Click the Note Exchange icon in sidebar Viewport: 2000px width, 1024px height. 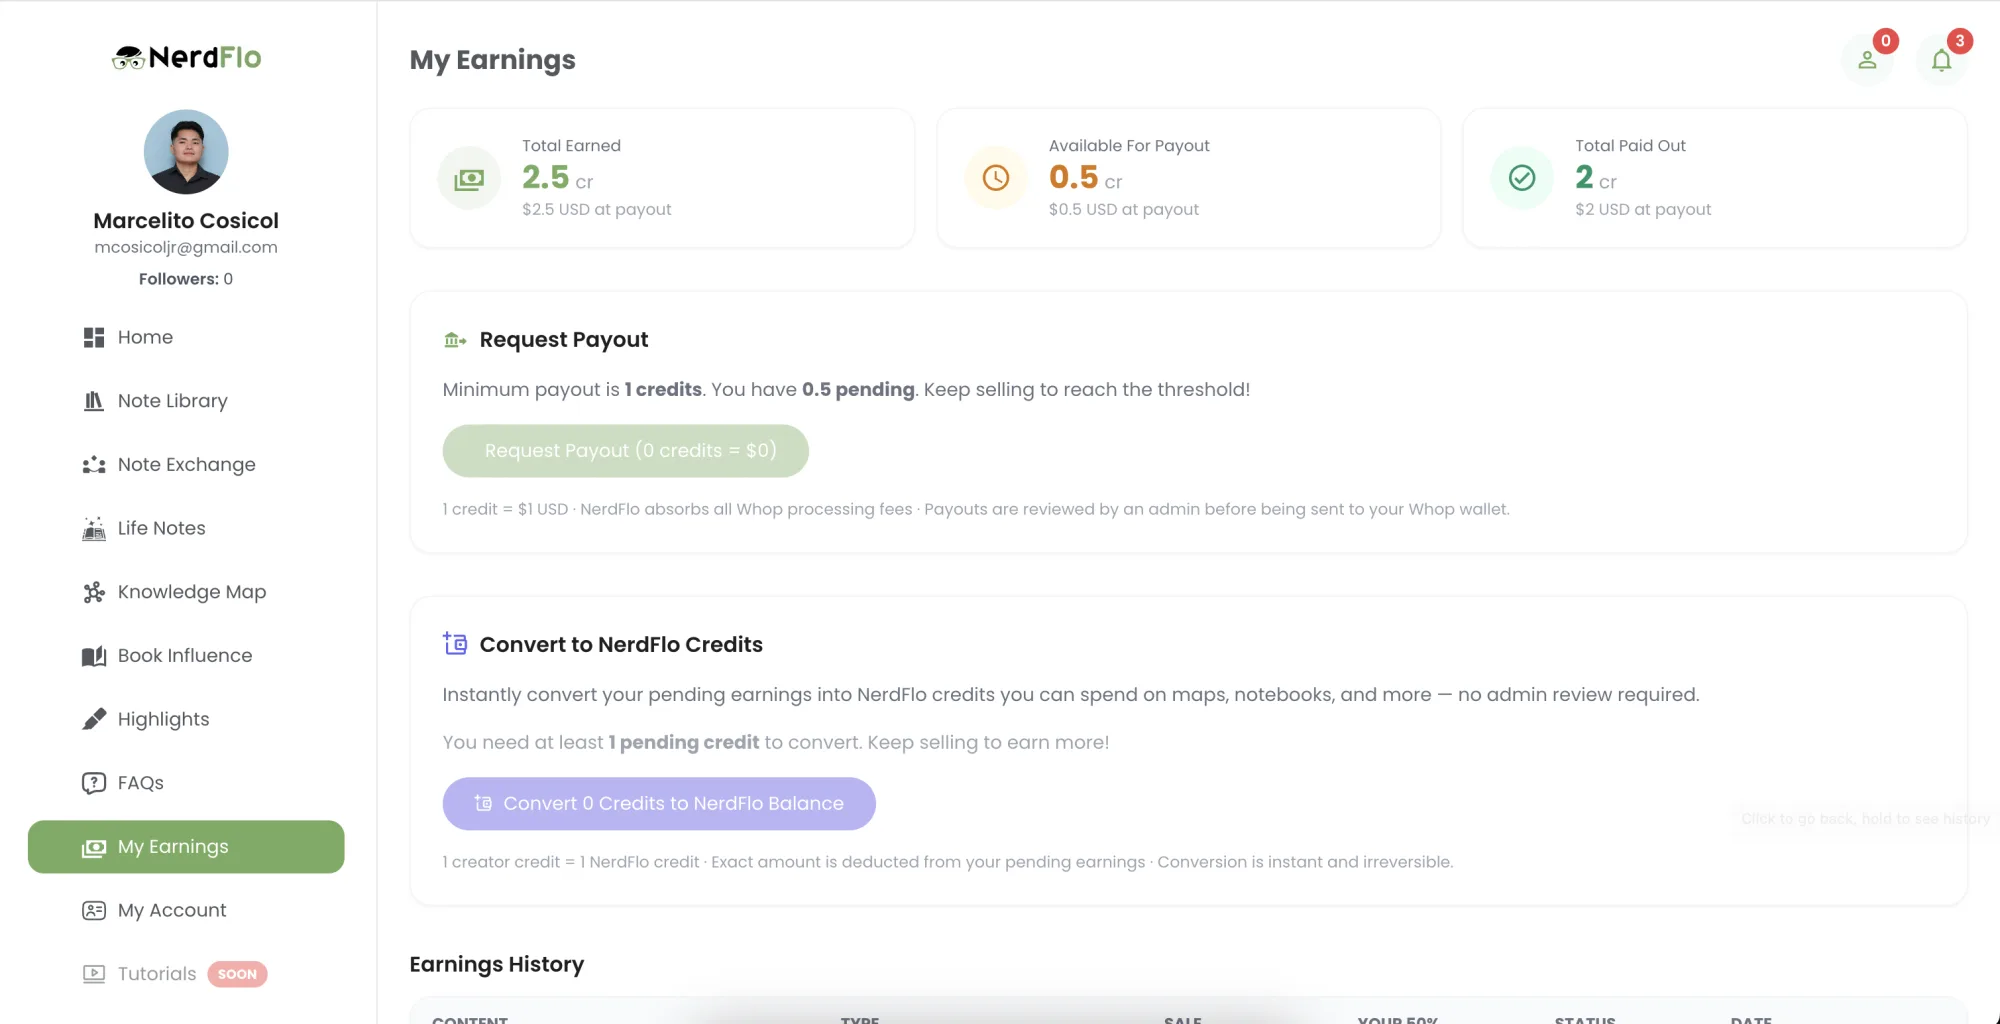tap(94, 464)
